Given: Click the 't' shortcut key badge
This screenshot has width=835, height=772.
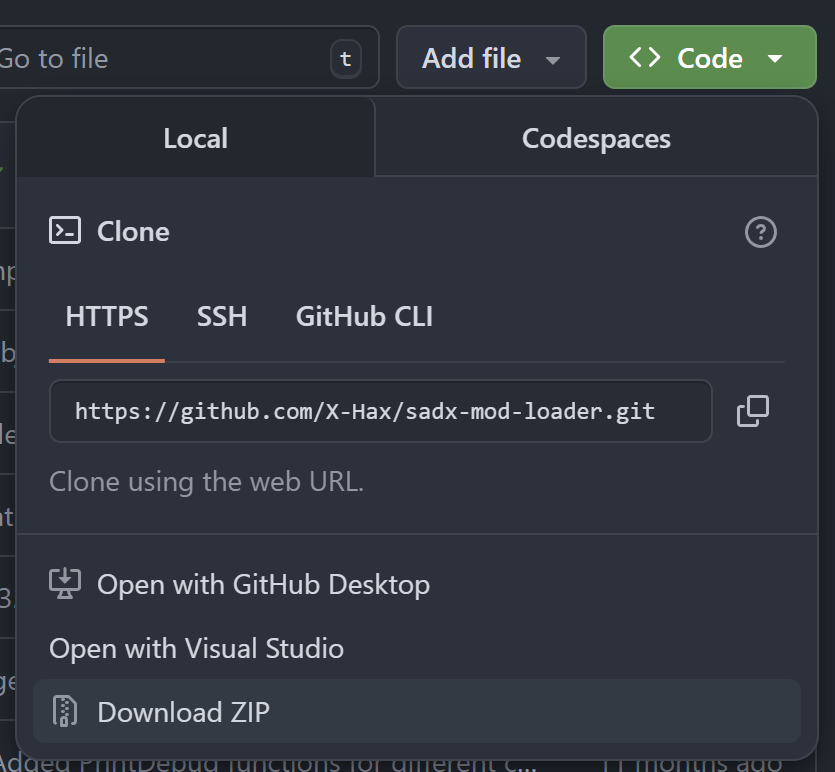Looking at the screenshot, I should point(346,59).
